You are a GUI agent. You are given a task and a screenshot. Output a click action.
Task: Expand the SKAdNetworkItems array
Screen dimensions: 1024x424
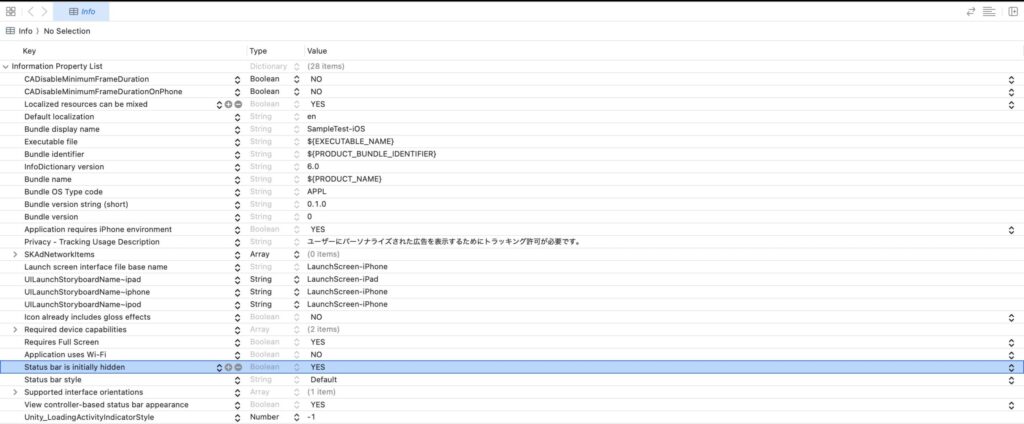pos(14,254)
